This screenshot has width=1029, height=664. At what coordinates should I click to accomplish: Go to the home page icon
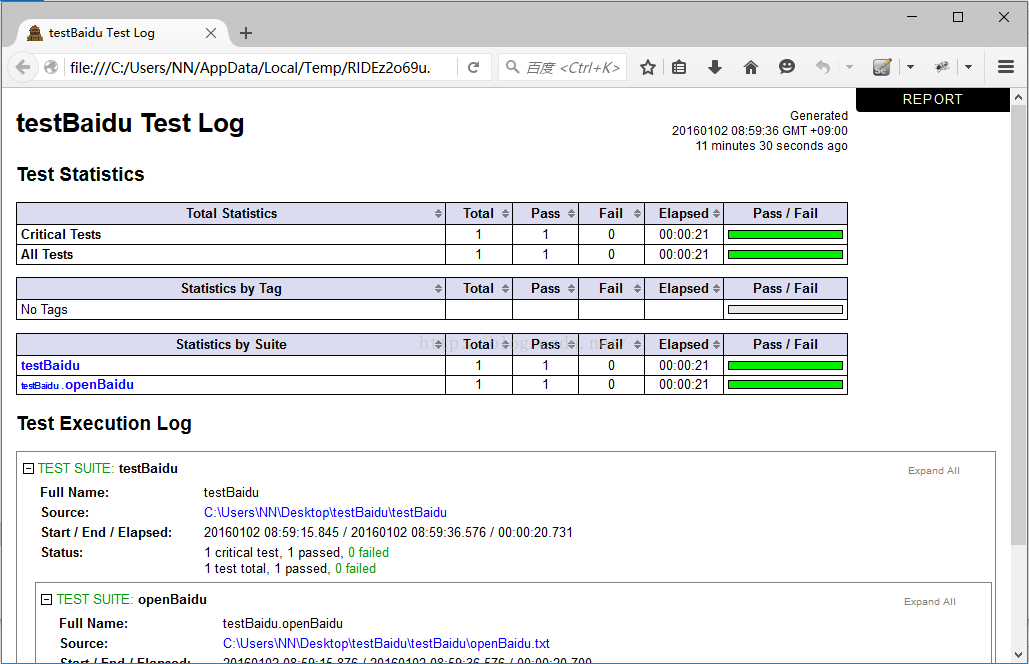coord(751,67)
